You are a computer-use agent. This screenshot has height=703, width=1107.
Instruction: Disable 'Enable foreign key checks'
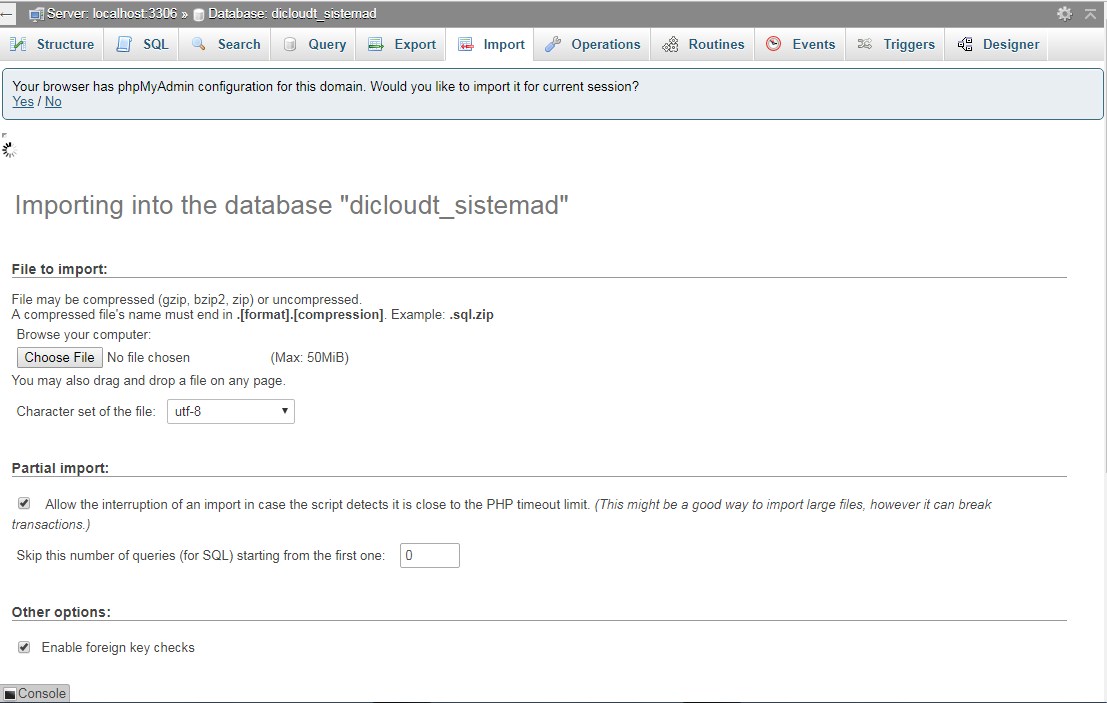click(24, 646)
